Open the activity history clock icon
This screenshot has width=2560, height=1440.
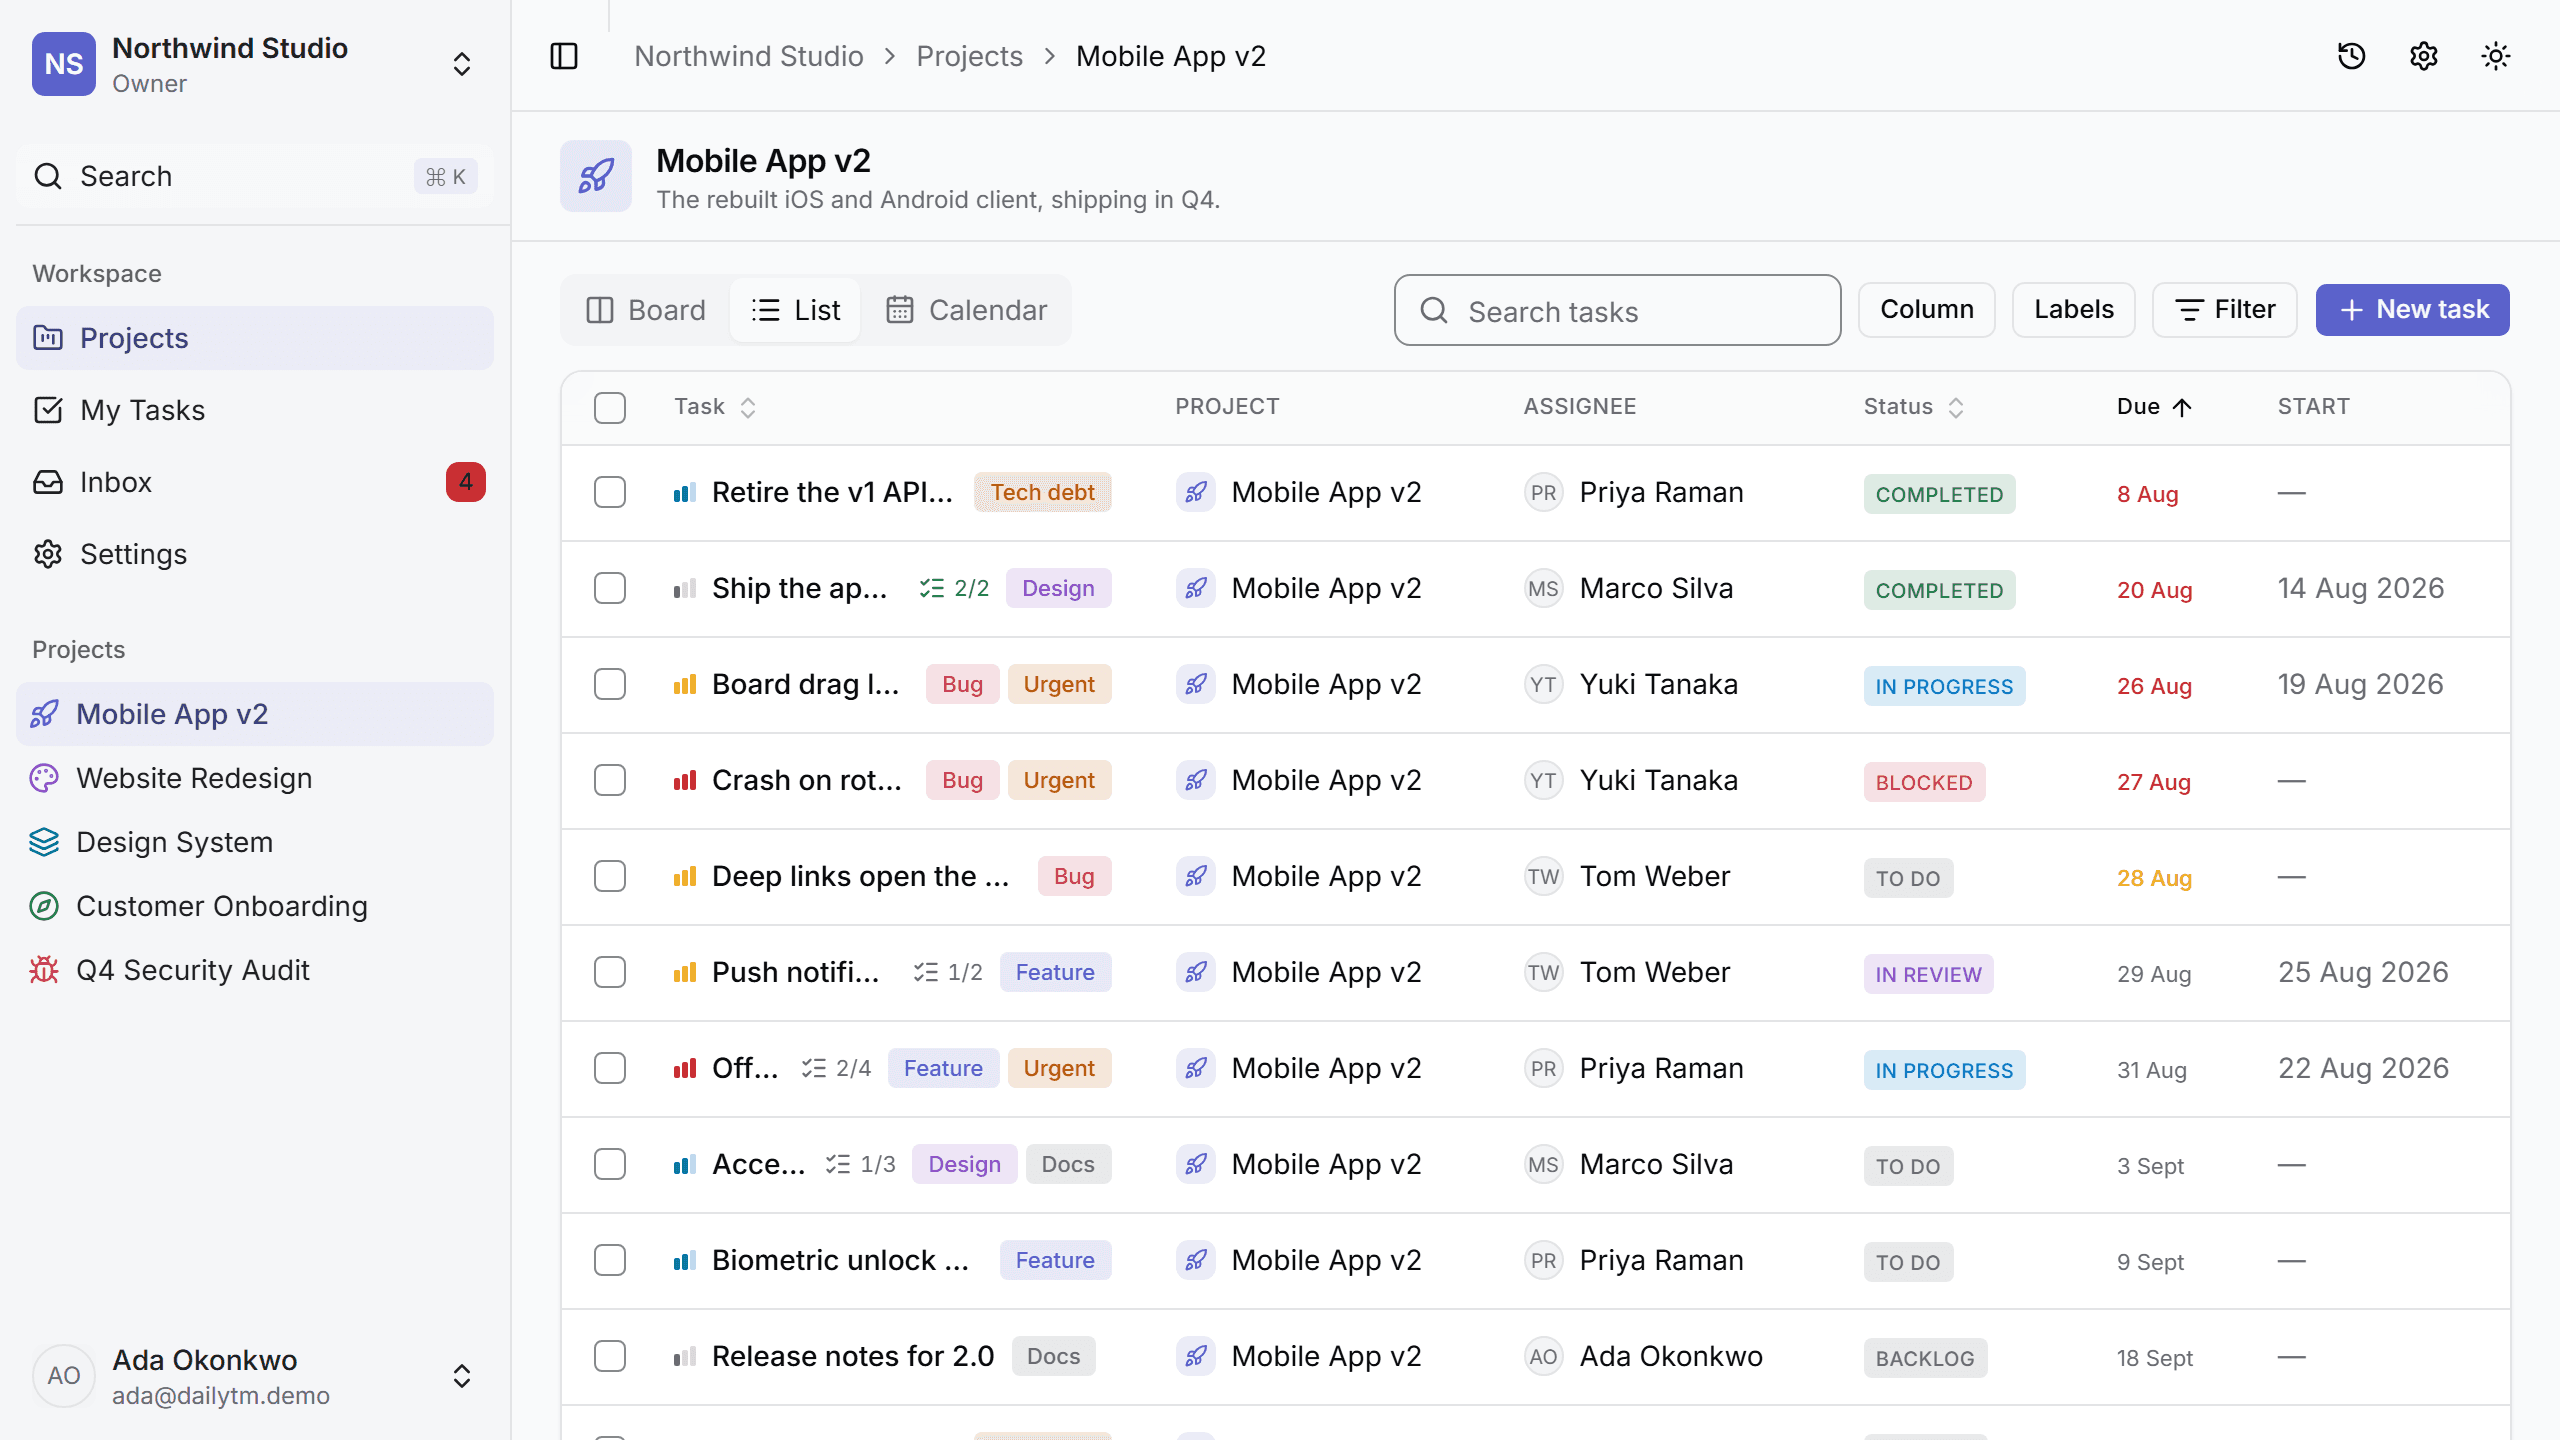click(x=2352, y=56)
